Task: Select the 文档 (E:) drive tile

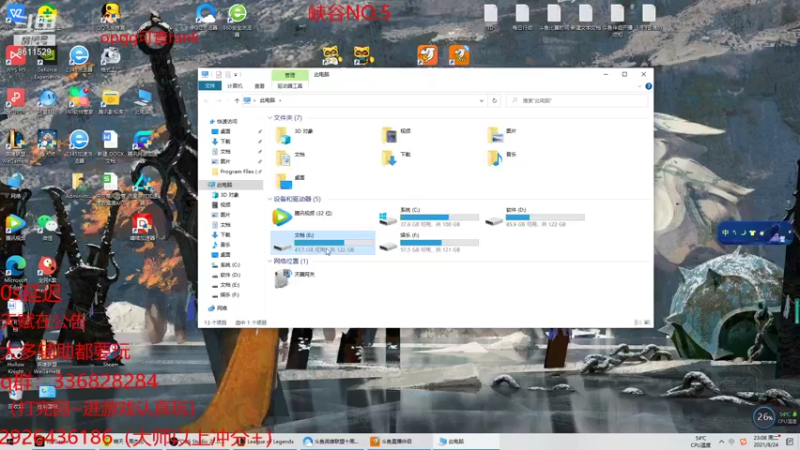Action: click(x=323, y=243)
